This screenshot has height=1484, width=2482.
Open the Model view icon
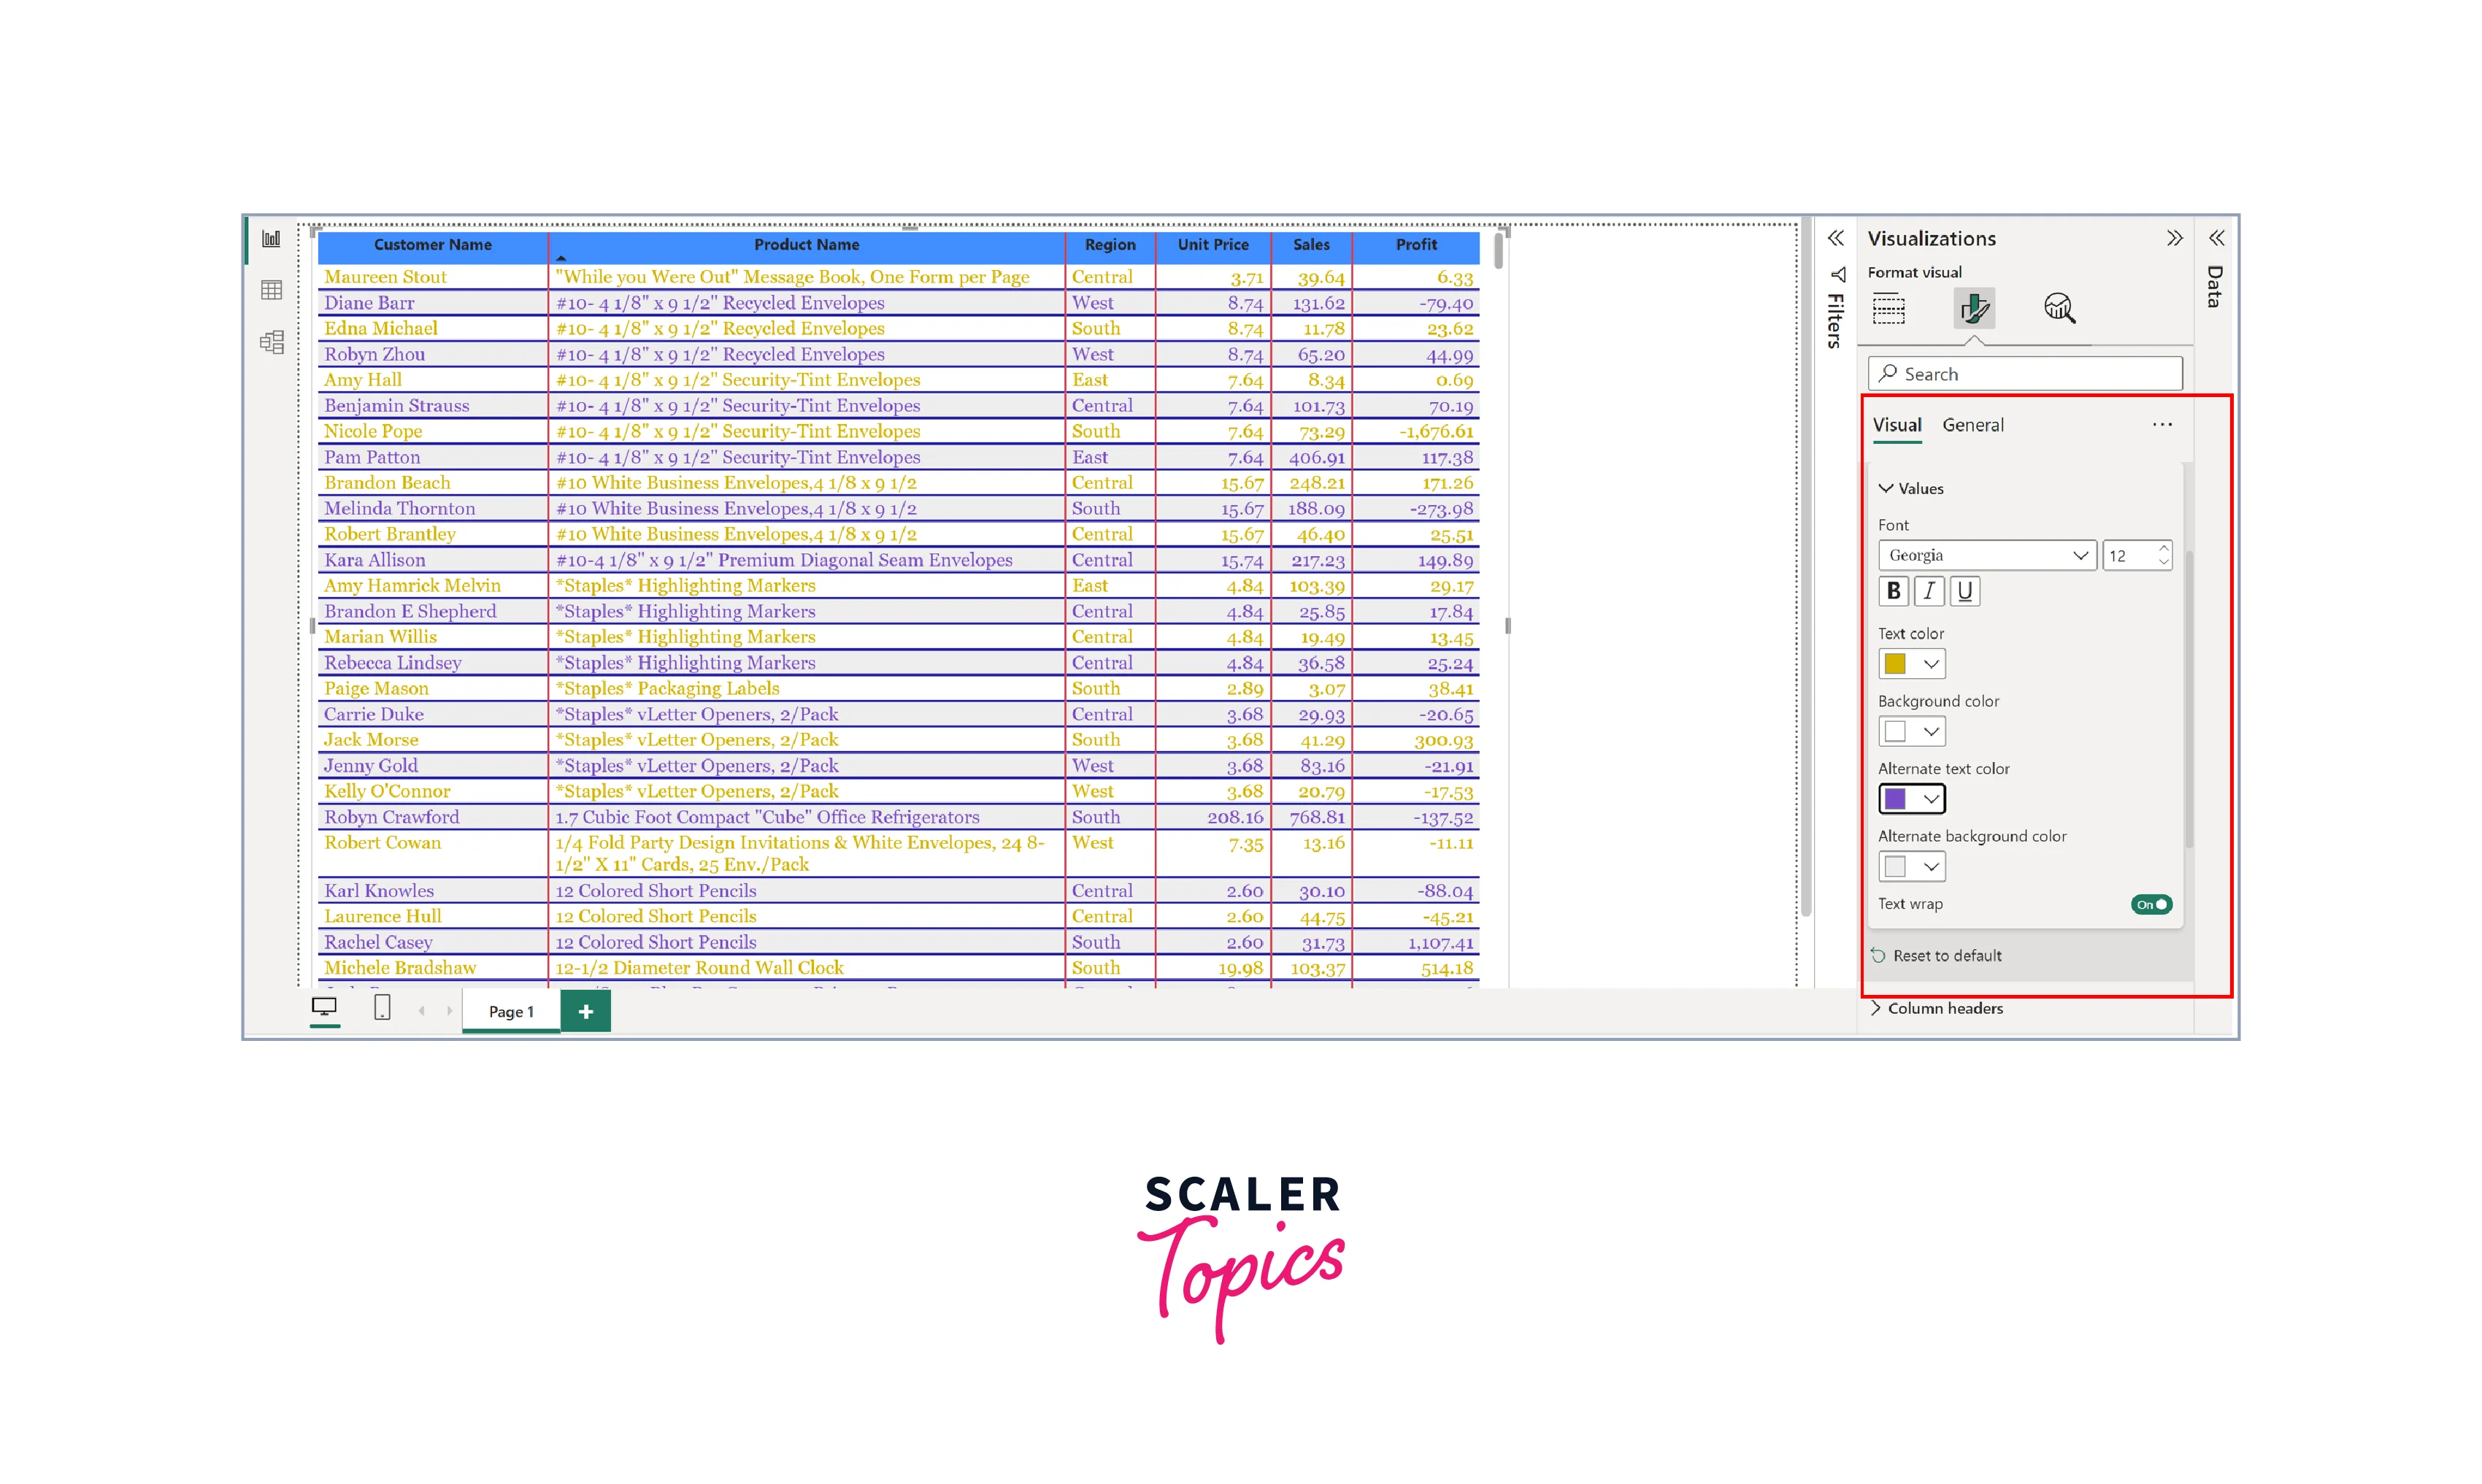[x=271, y=343]
